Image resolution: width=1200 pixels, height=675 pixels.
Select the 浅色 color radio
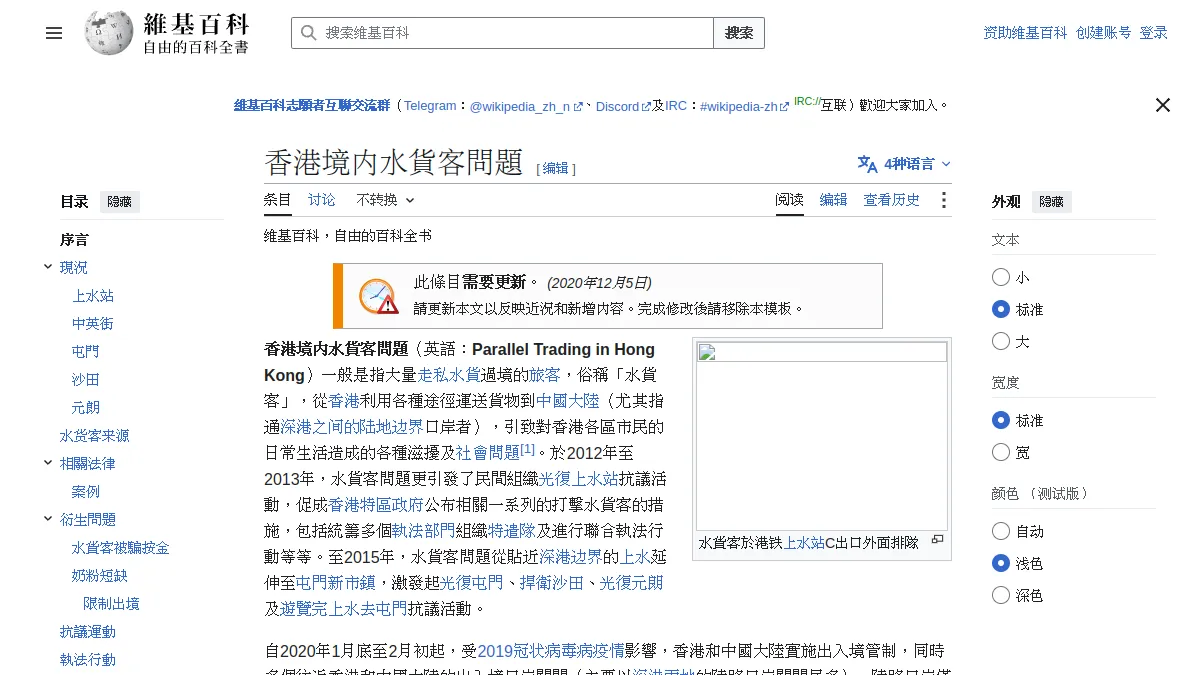pos(1001,563)
